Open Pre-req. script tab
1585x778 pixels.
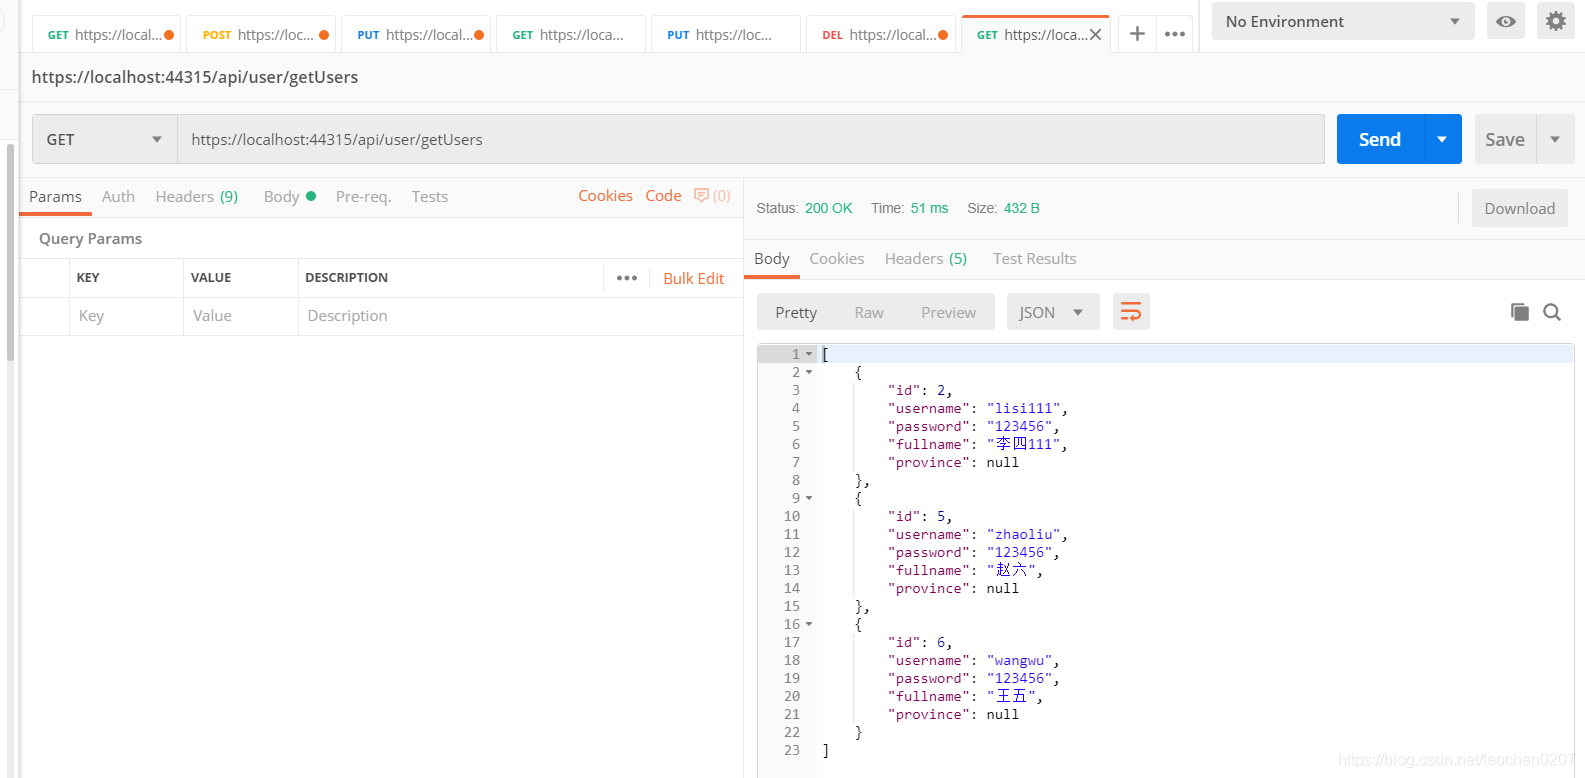(x=363, y=197)
